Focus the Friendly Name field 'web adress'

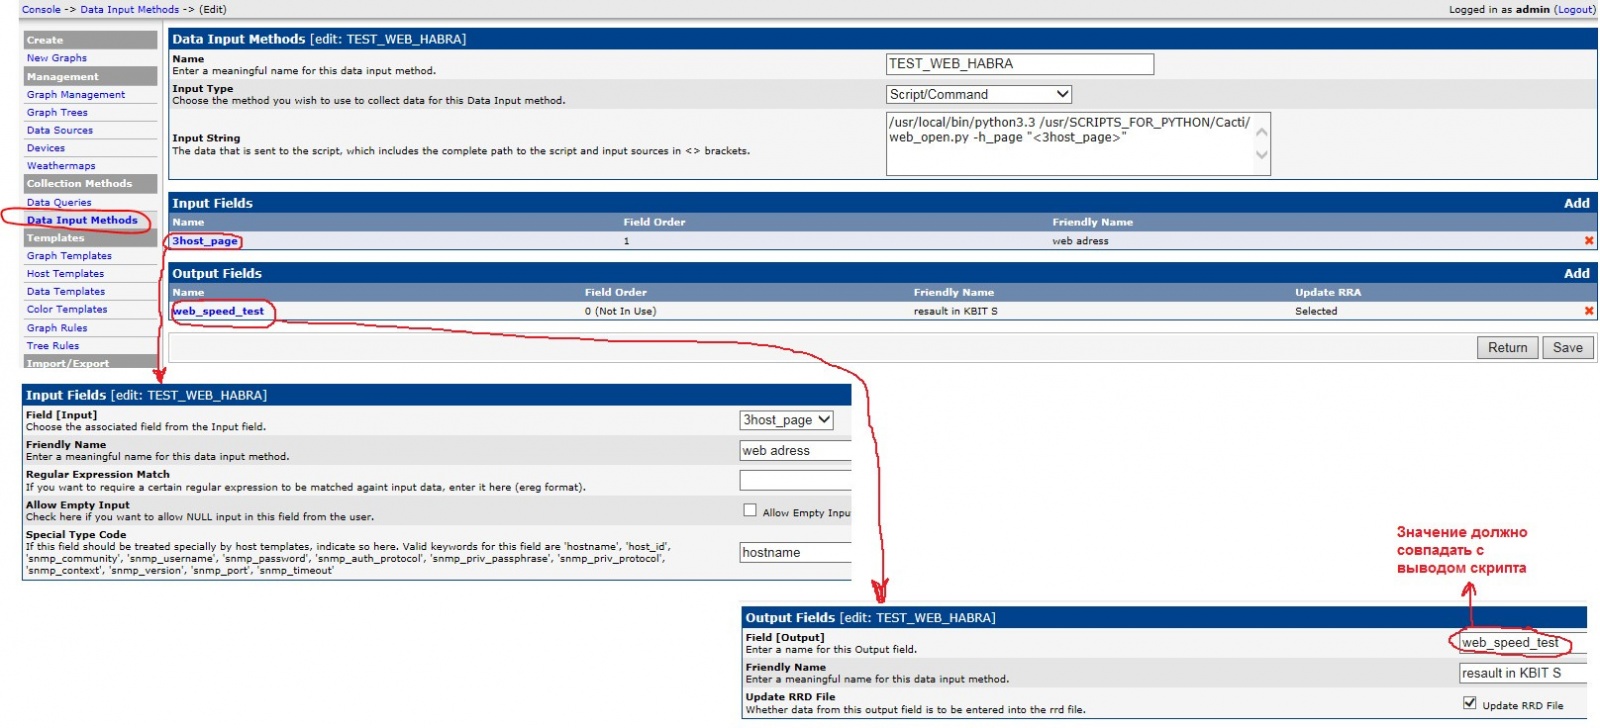(795, 451)
